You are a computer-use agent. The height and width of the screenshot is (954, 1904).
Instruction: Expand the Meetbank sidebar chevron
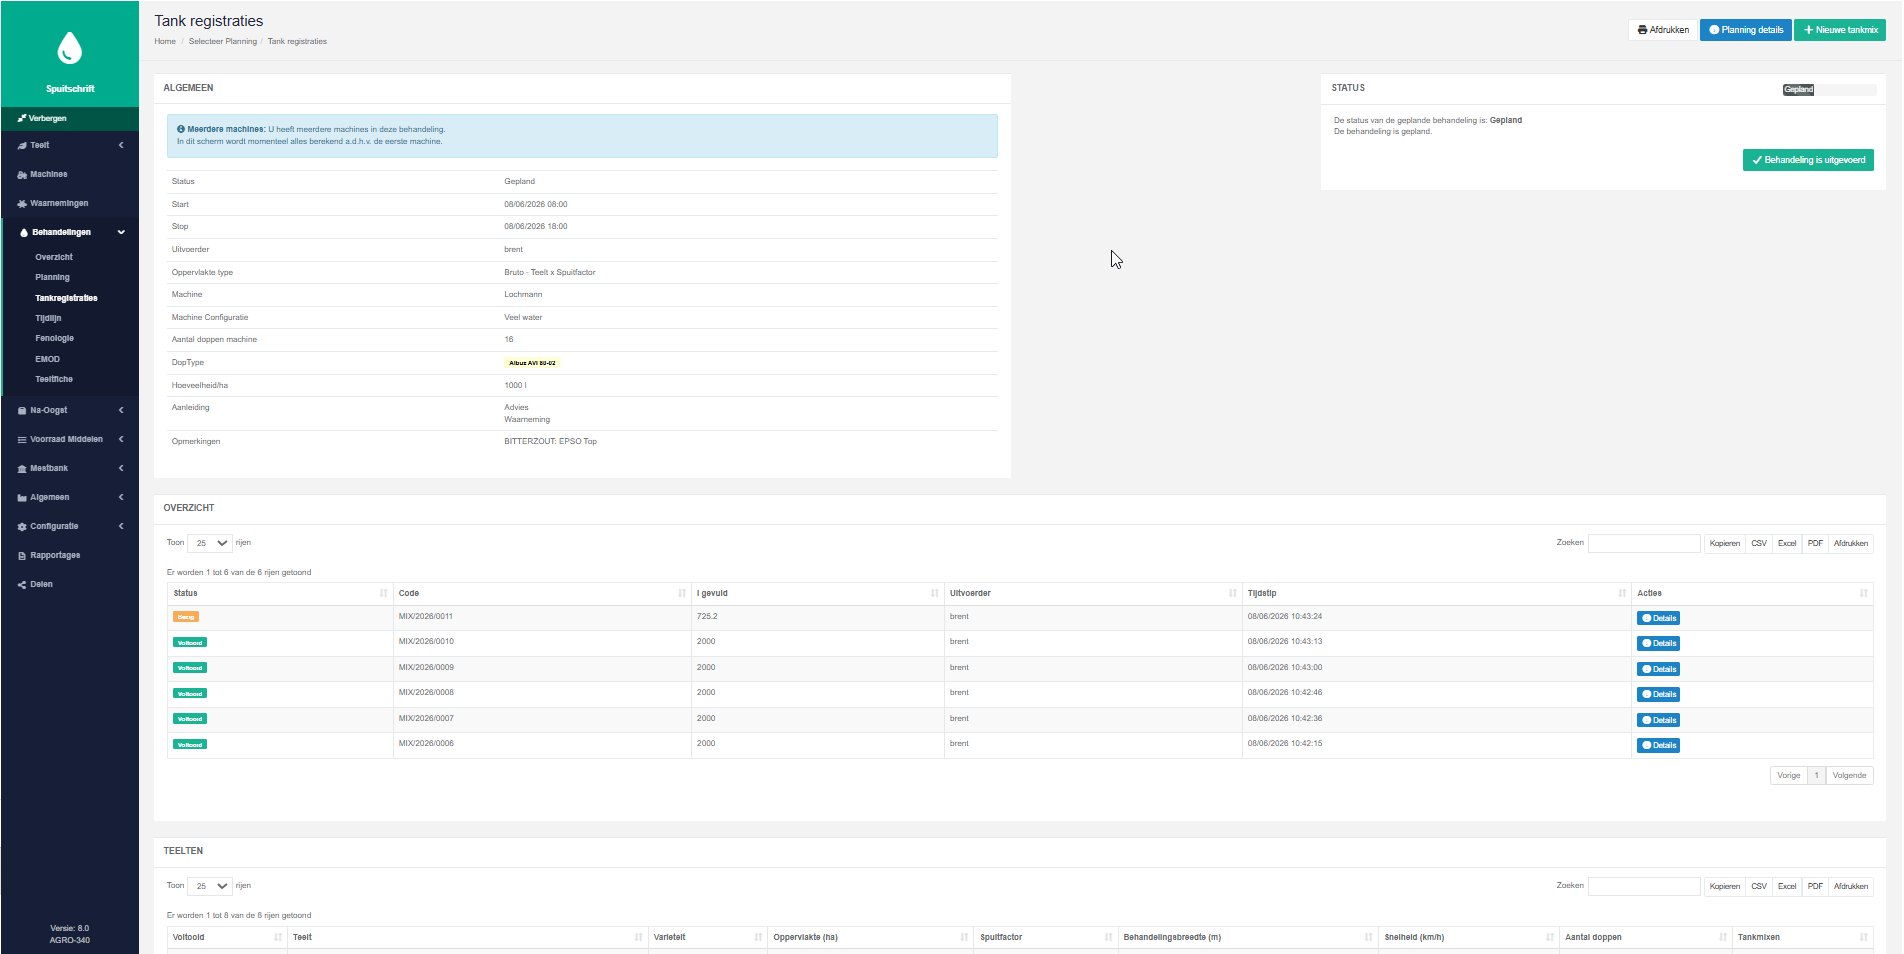tap(121, 469)
